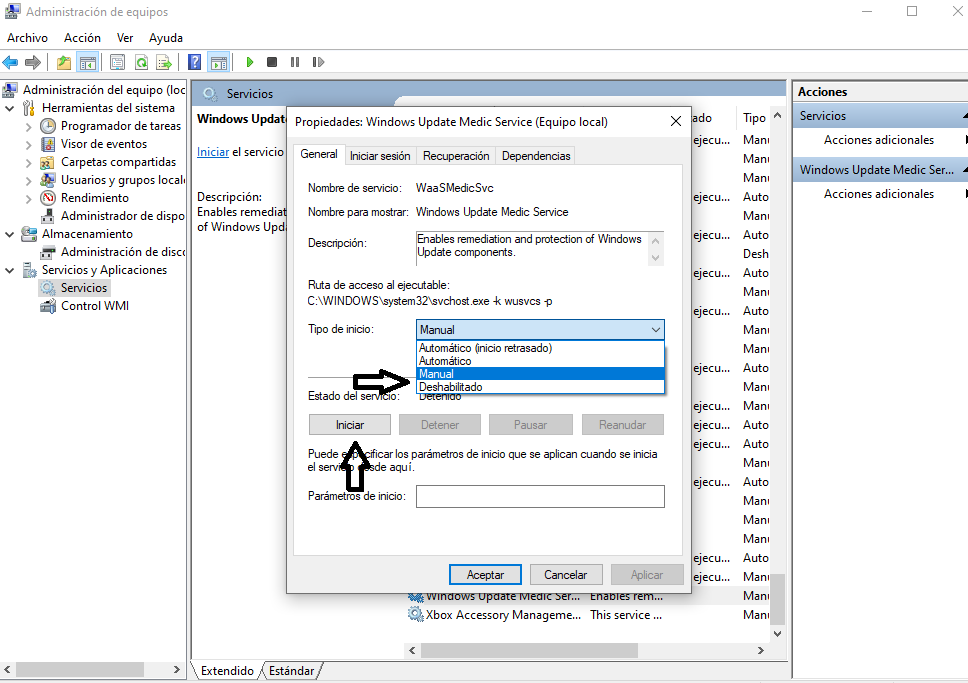The height and width of the screenshot is (683, 968).
Task: Choose Automático (inicio retrasado) option
Action: 540,348
